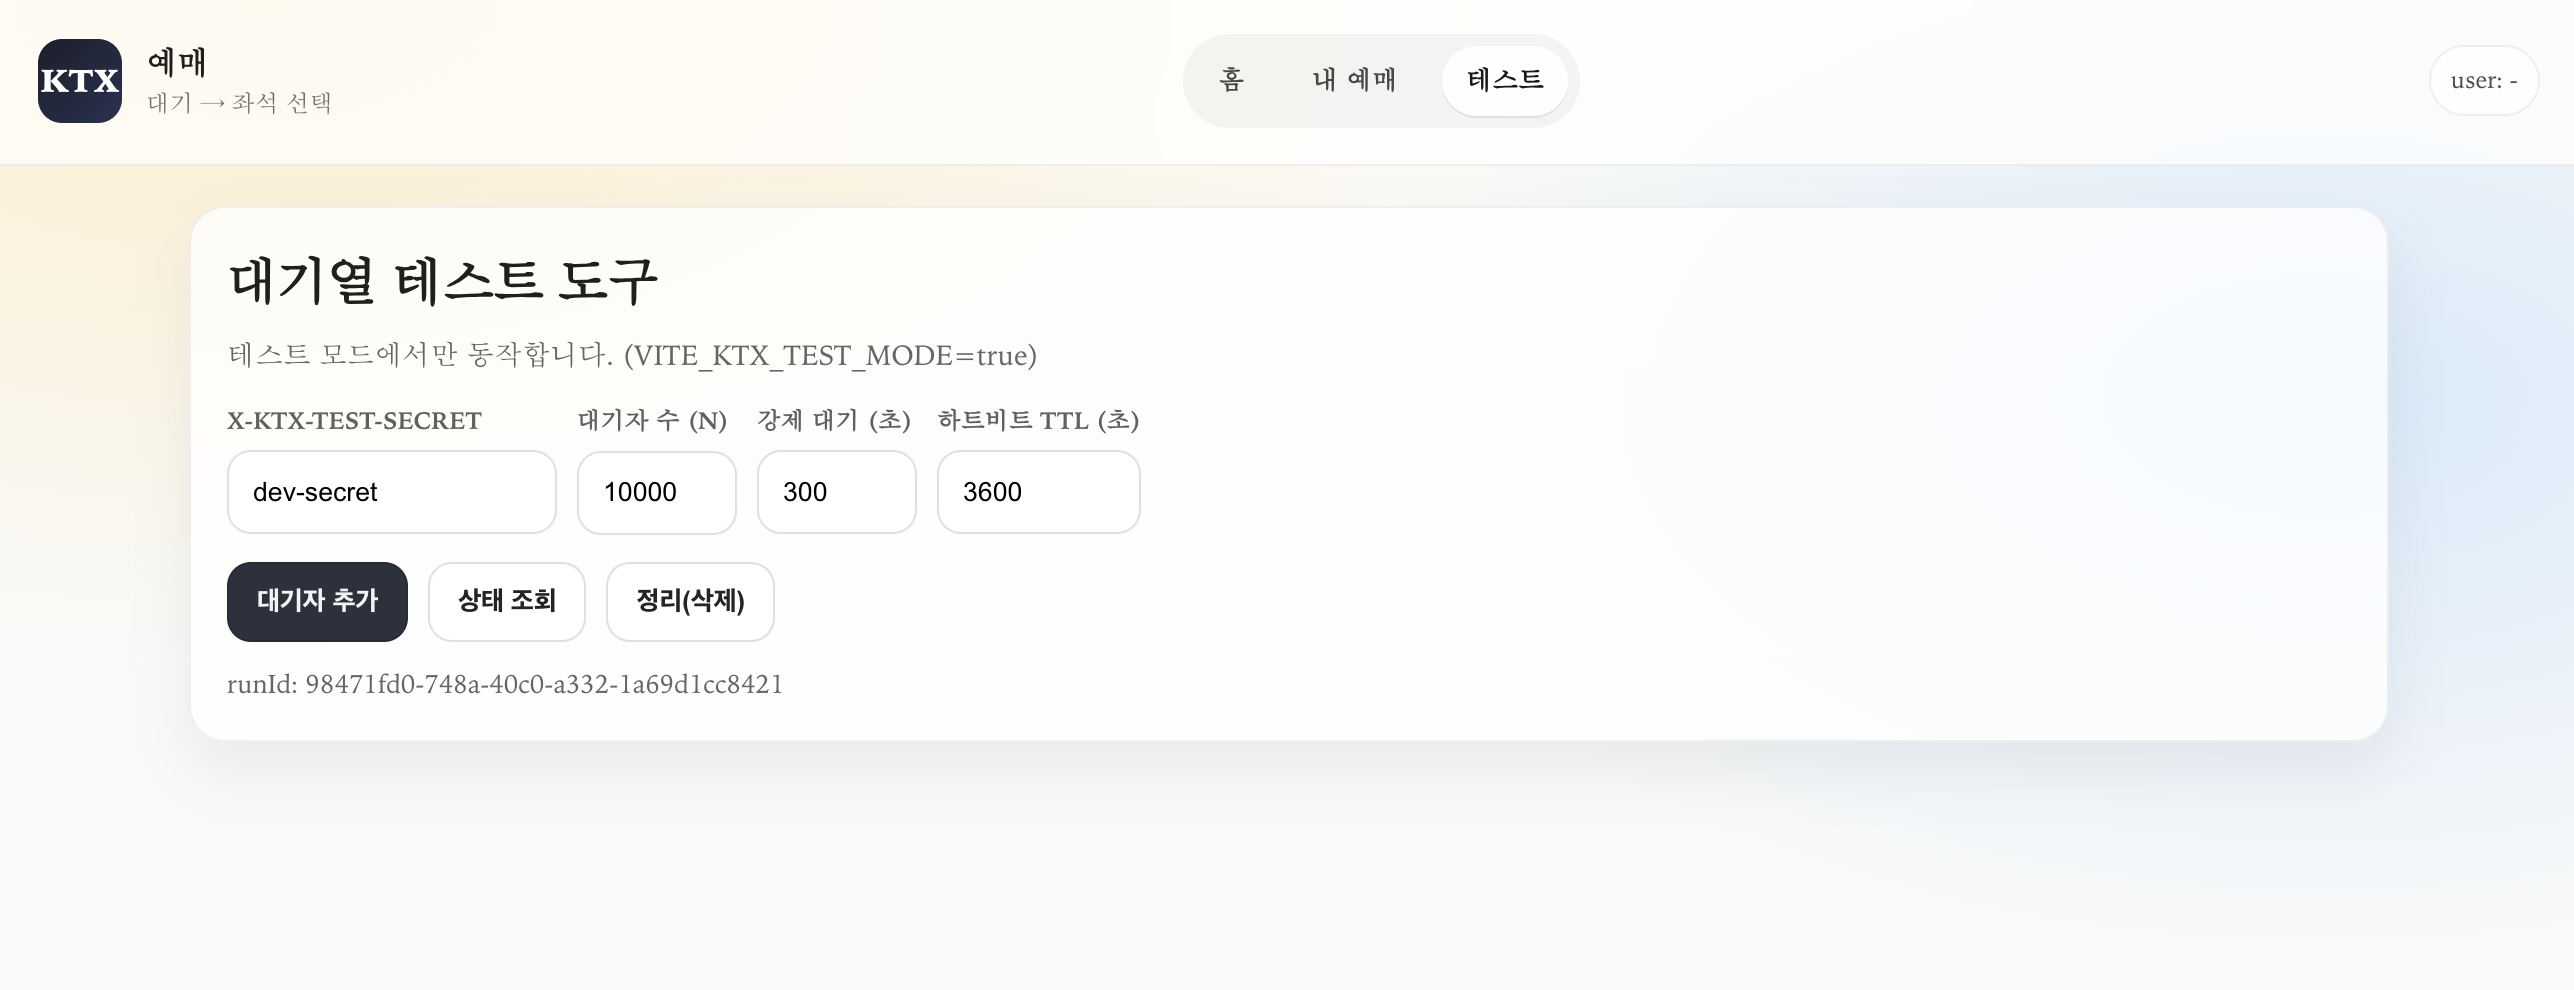
Task: Select the 강제 대기 (초) input field
Action: click(836, 492)
